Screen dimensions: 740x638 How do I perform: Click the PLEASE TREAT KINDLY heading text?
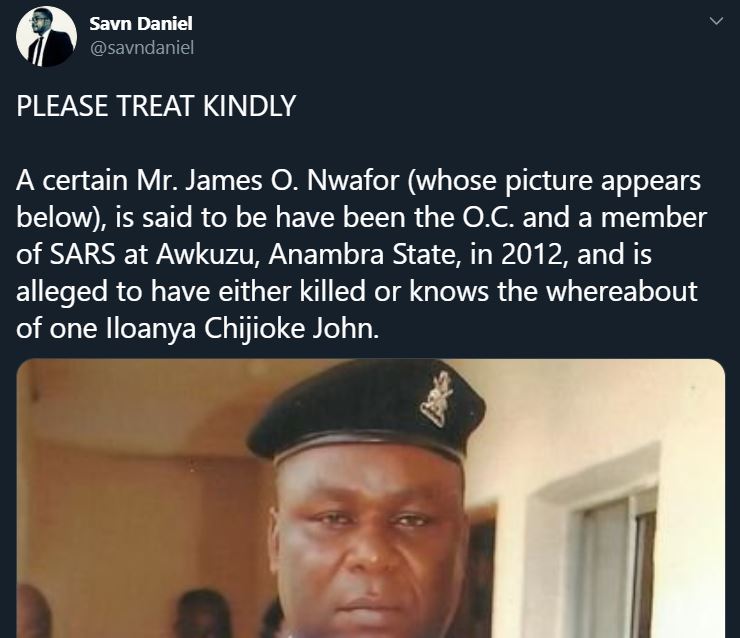[x=156, y=106]
